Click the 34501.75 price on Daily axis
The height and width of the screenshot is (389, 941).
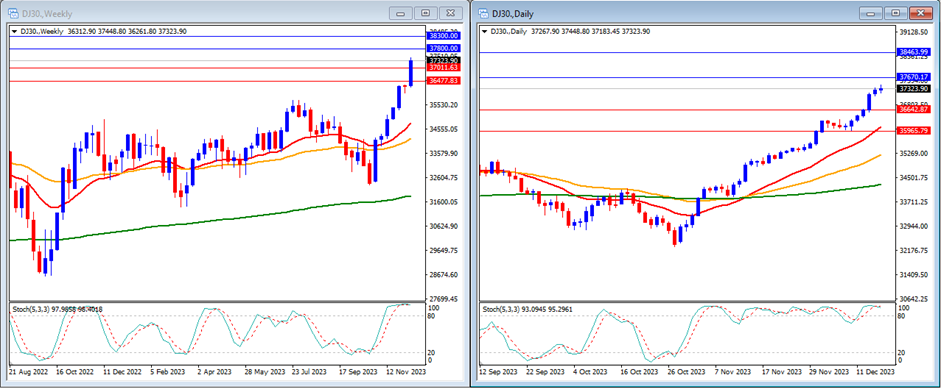coord(914,178)
